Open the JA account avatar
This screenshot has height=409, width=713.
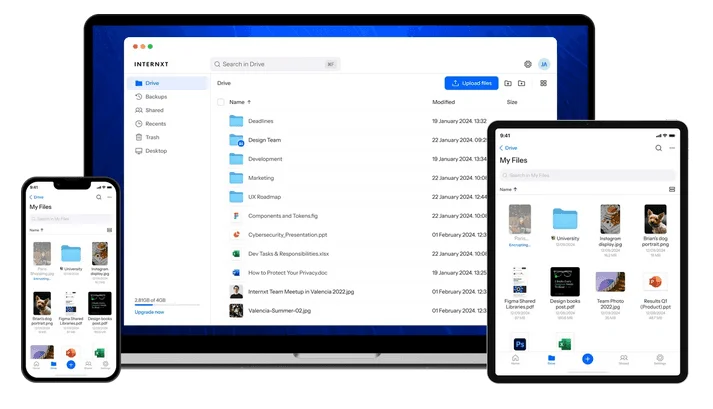coord(544,64)
